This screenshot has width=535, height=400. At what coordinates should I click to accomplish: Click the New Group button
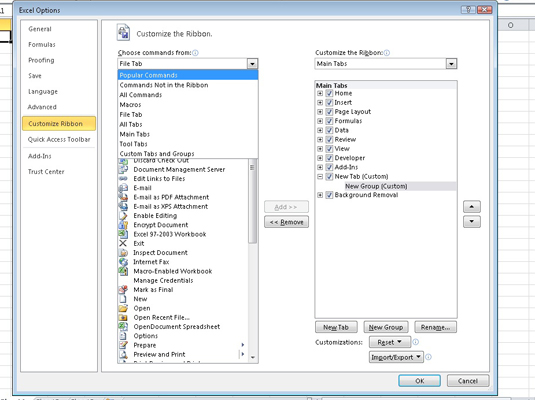point(386,327)
